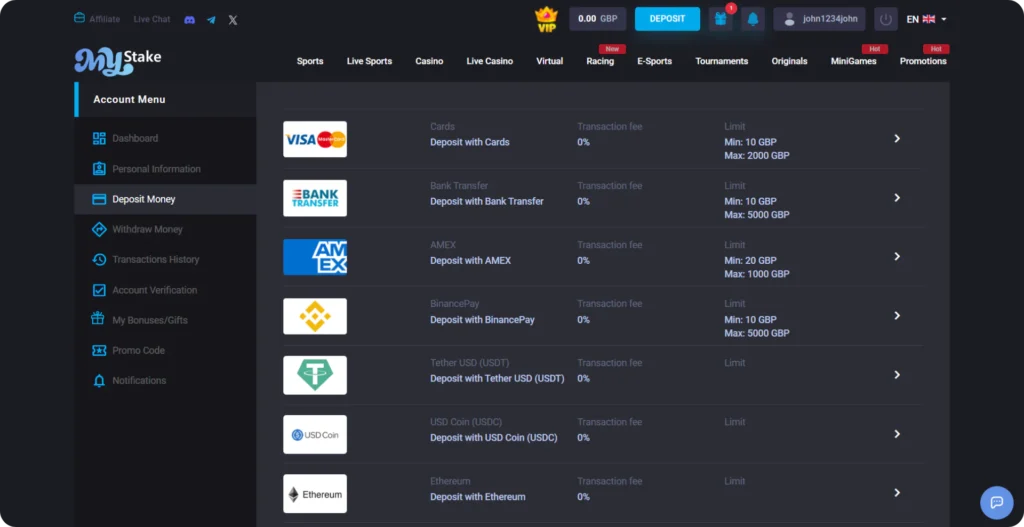Expand the Tether USDT deposit chevron
The height and width of the screenshot is (527, 1024).
click(897, 374)
